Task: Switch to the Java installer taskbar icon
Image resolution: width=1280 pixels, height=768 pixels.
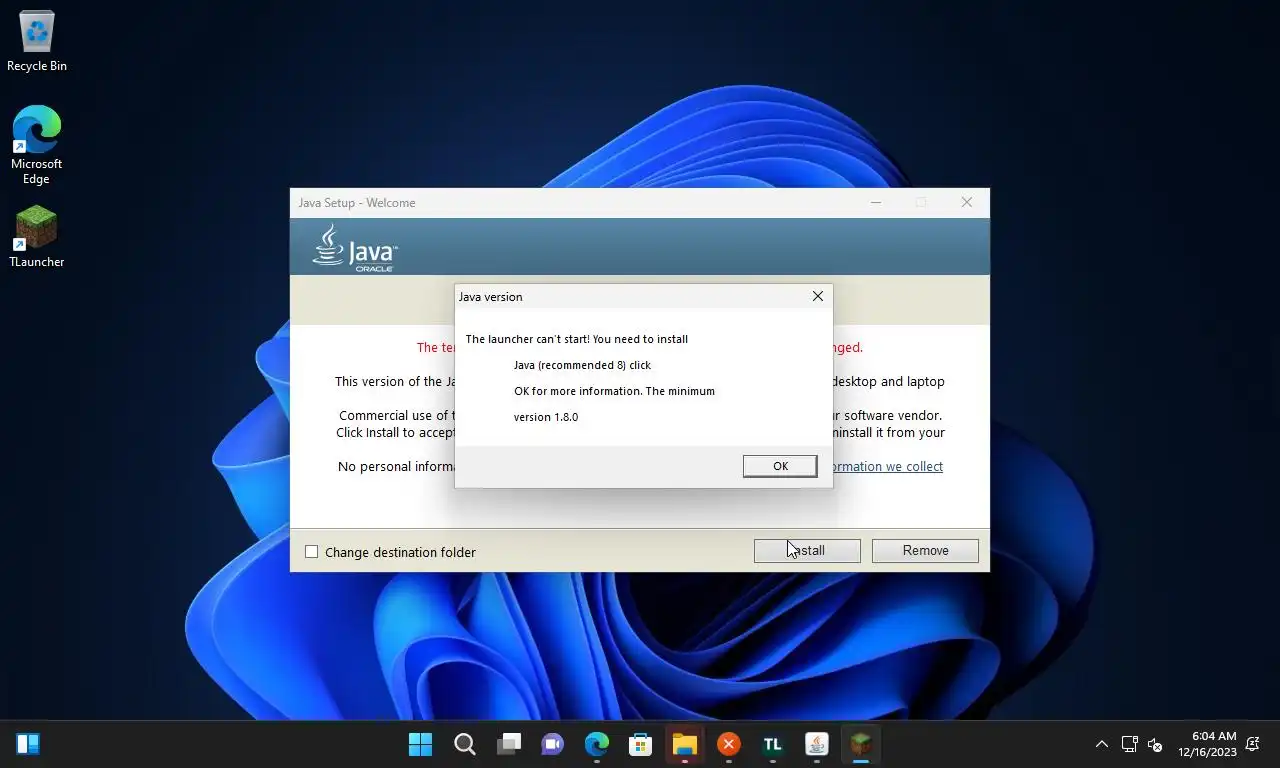Action: (x=817, y=744)
